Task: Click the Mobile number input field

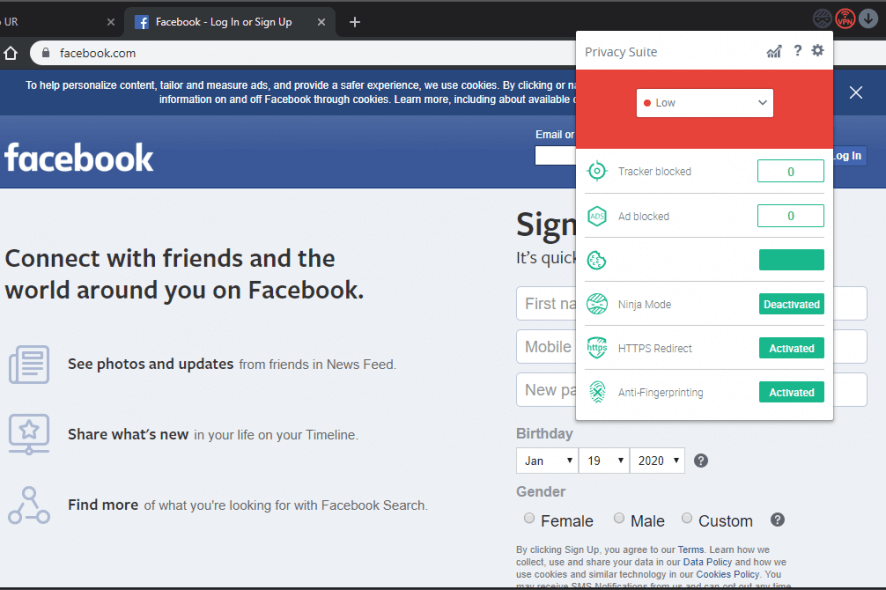Action: 546,346
